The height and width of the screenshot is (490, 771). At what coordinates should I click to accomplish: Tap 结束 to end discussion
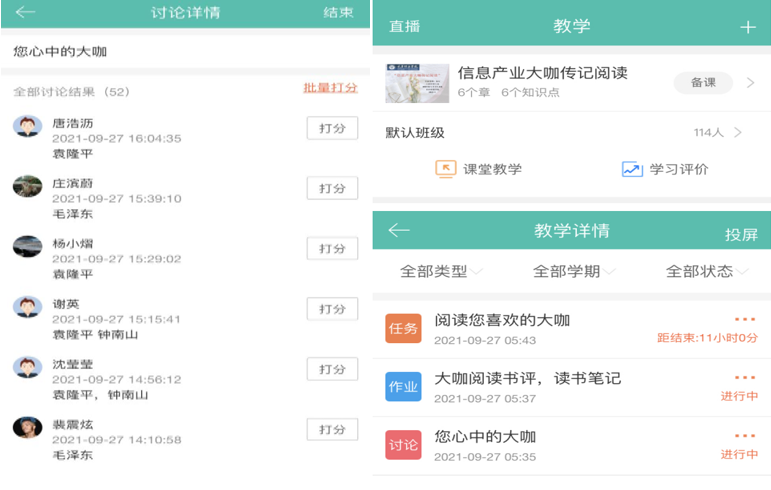338,13
